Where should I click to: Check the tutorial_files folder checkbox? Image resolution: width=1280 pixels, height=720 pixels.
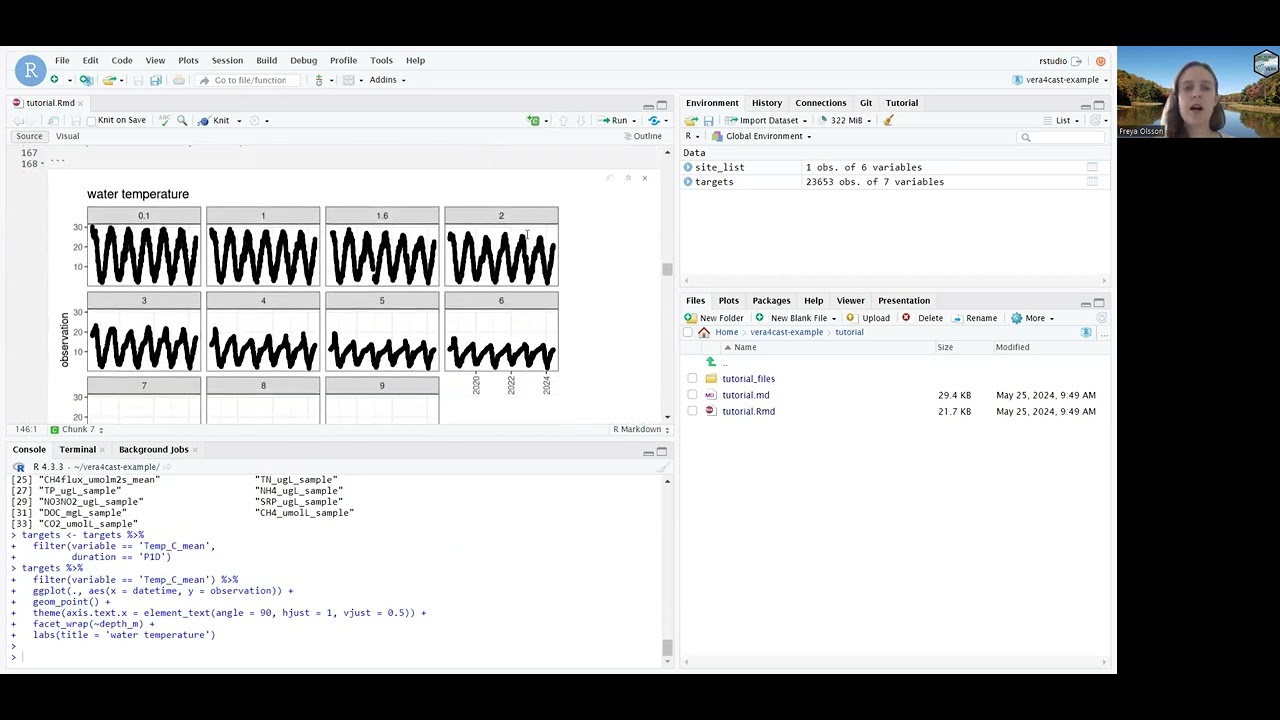tap(692, 379)
